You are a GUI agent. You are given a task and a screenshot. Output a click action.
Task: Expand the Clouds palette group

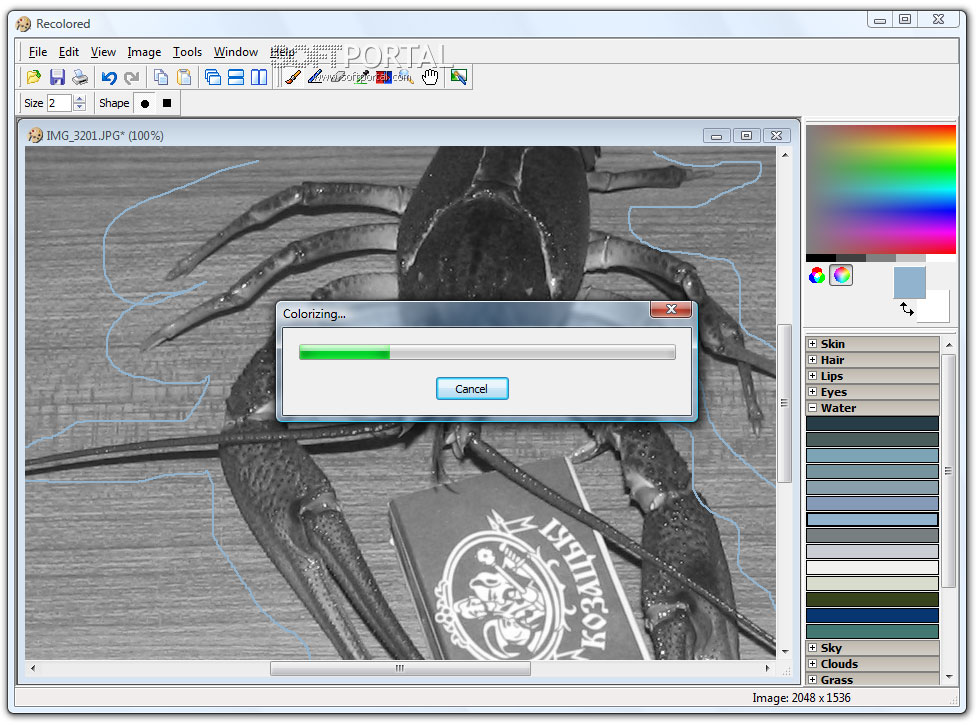(812, 664)
